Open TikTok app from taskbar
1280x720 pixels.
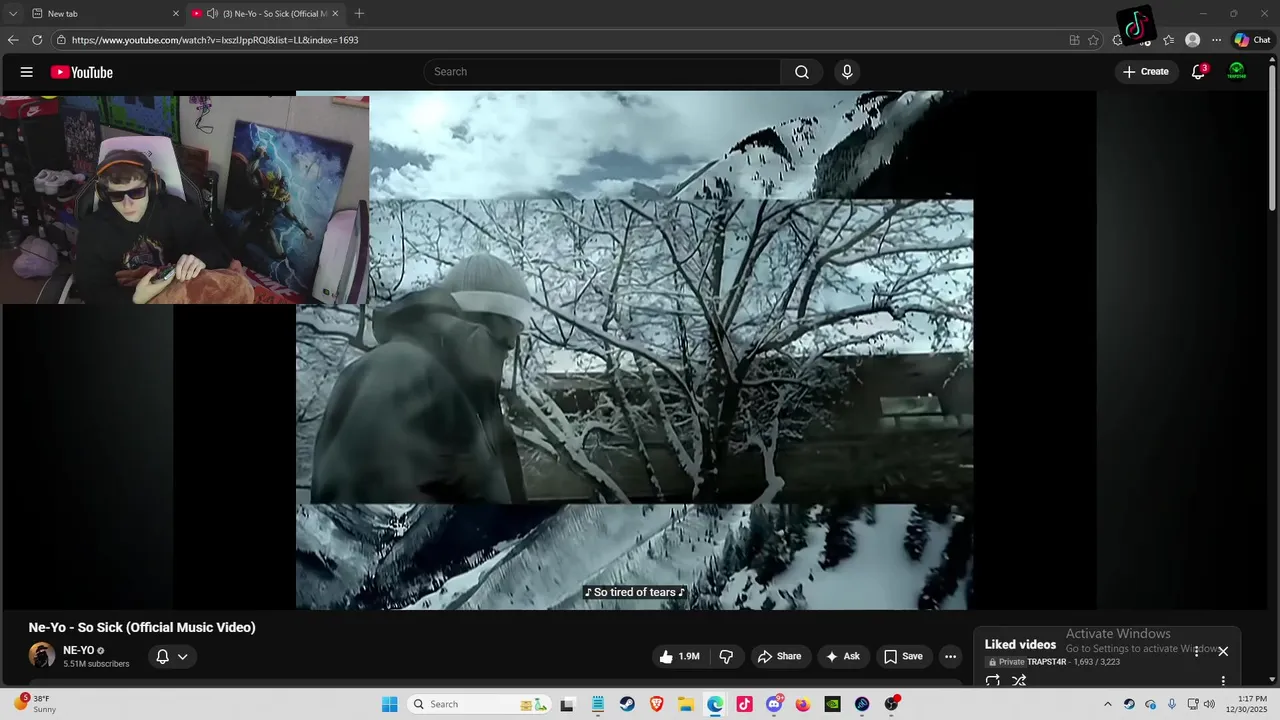pyautogui.click(x=744, y=704)
